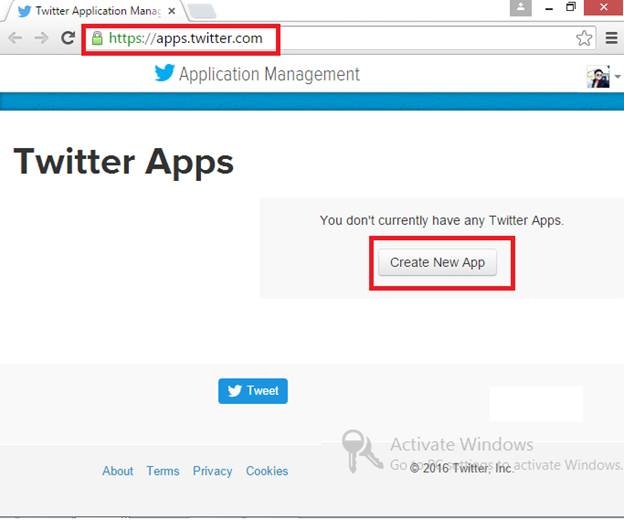Image resolution: width=624 pixels, height=520 pixels.
Task: Click the Twitter bird logo in header
Action: click(x=164, y=73)
